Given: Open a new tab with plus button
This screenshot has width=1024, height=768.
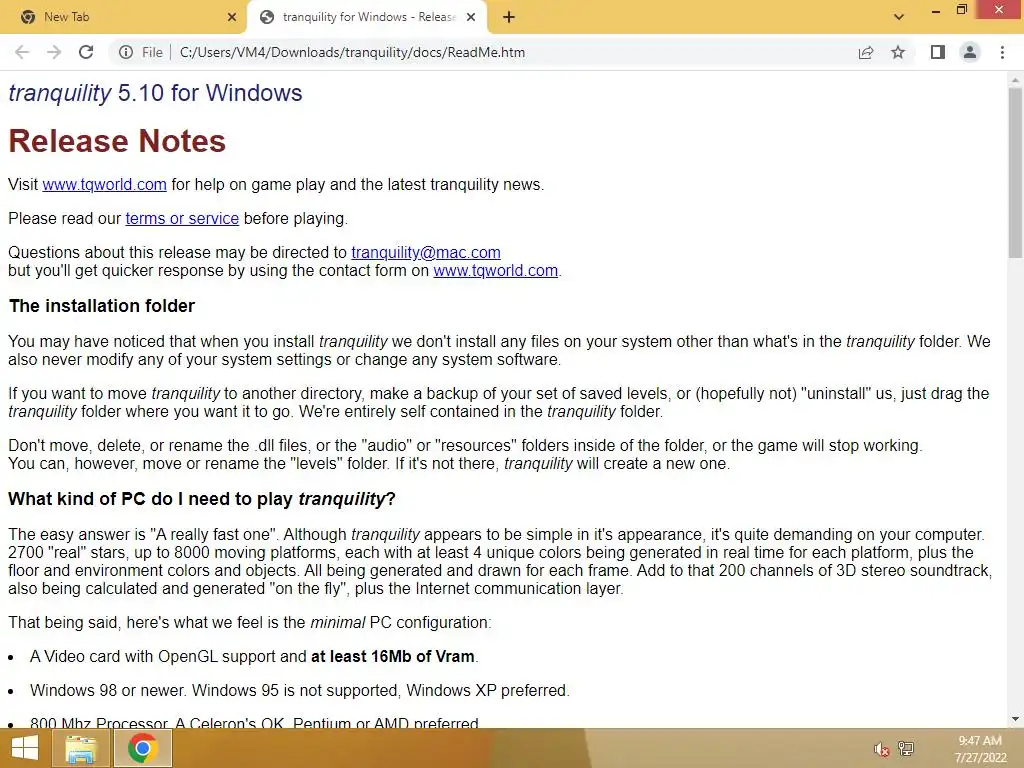Looking at the screenshot, I should point(509,17).
